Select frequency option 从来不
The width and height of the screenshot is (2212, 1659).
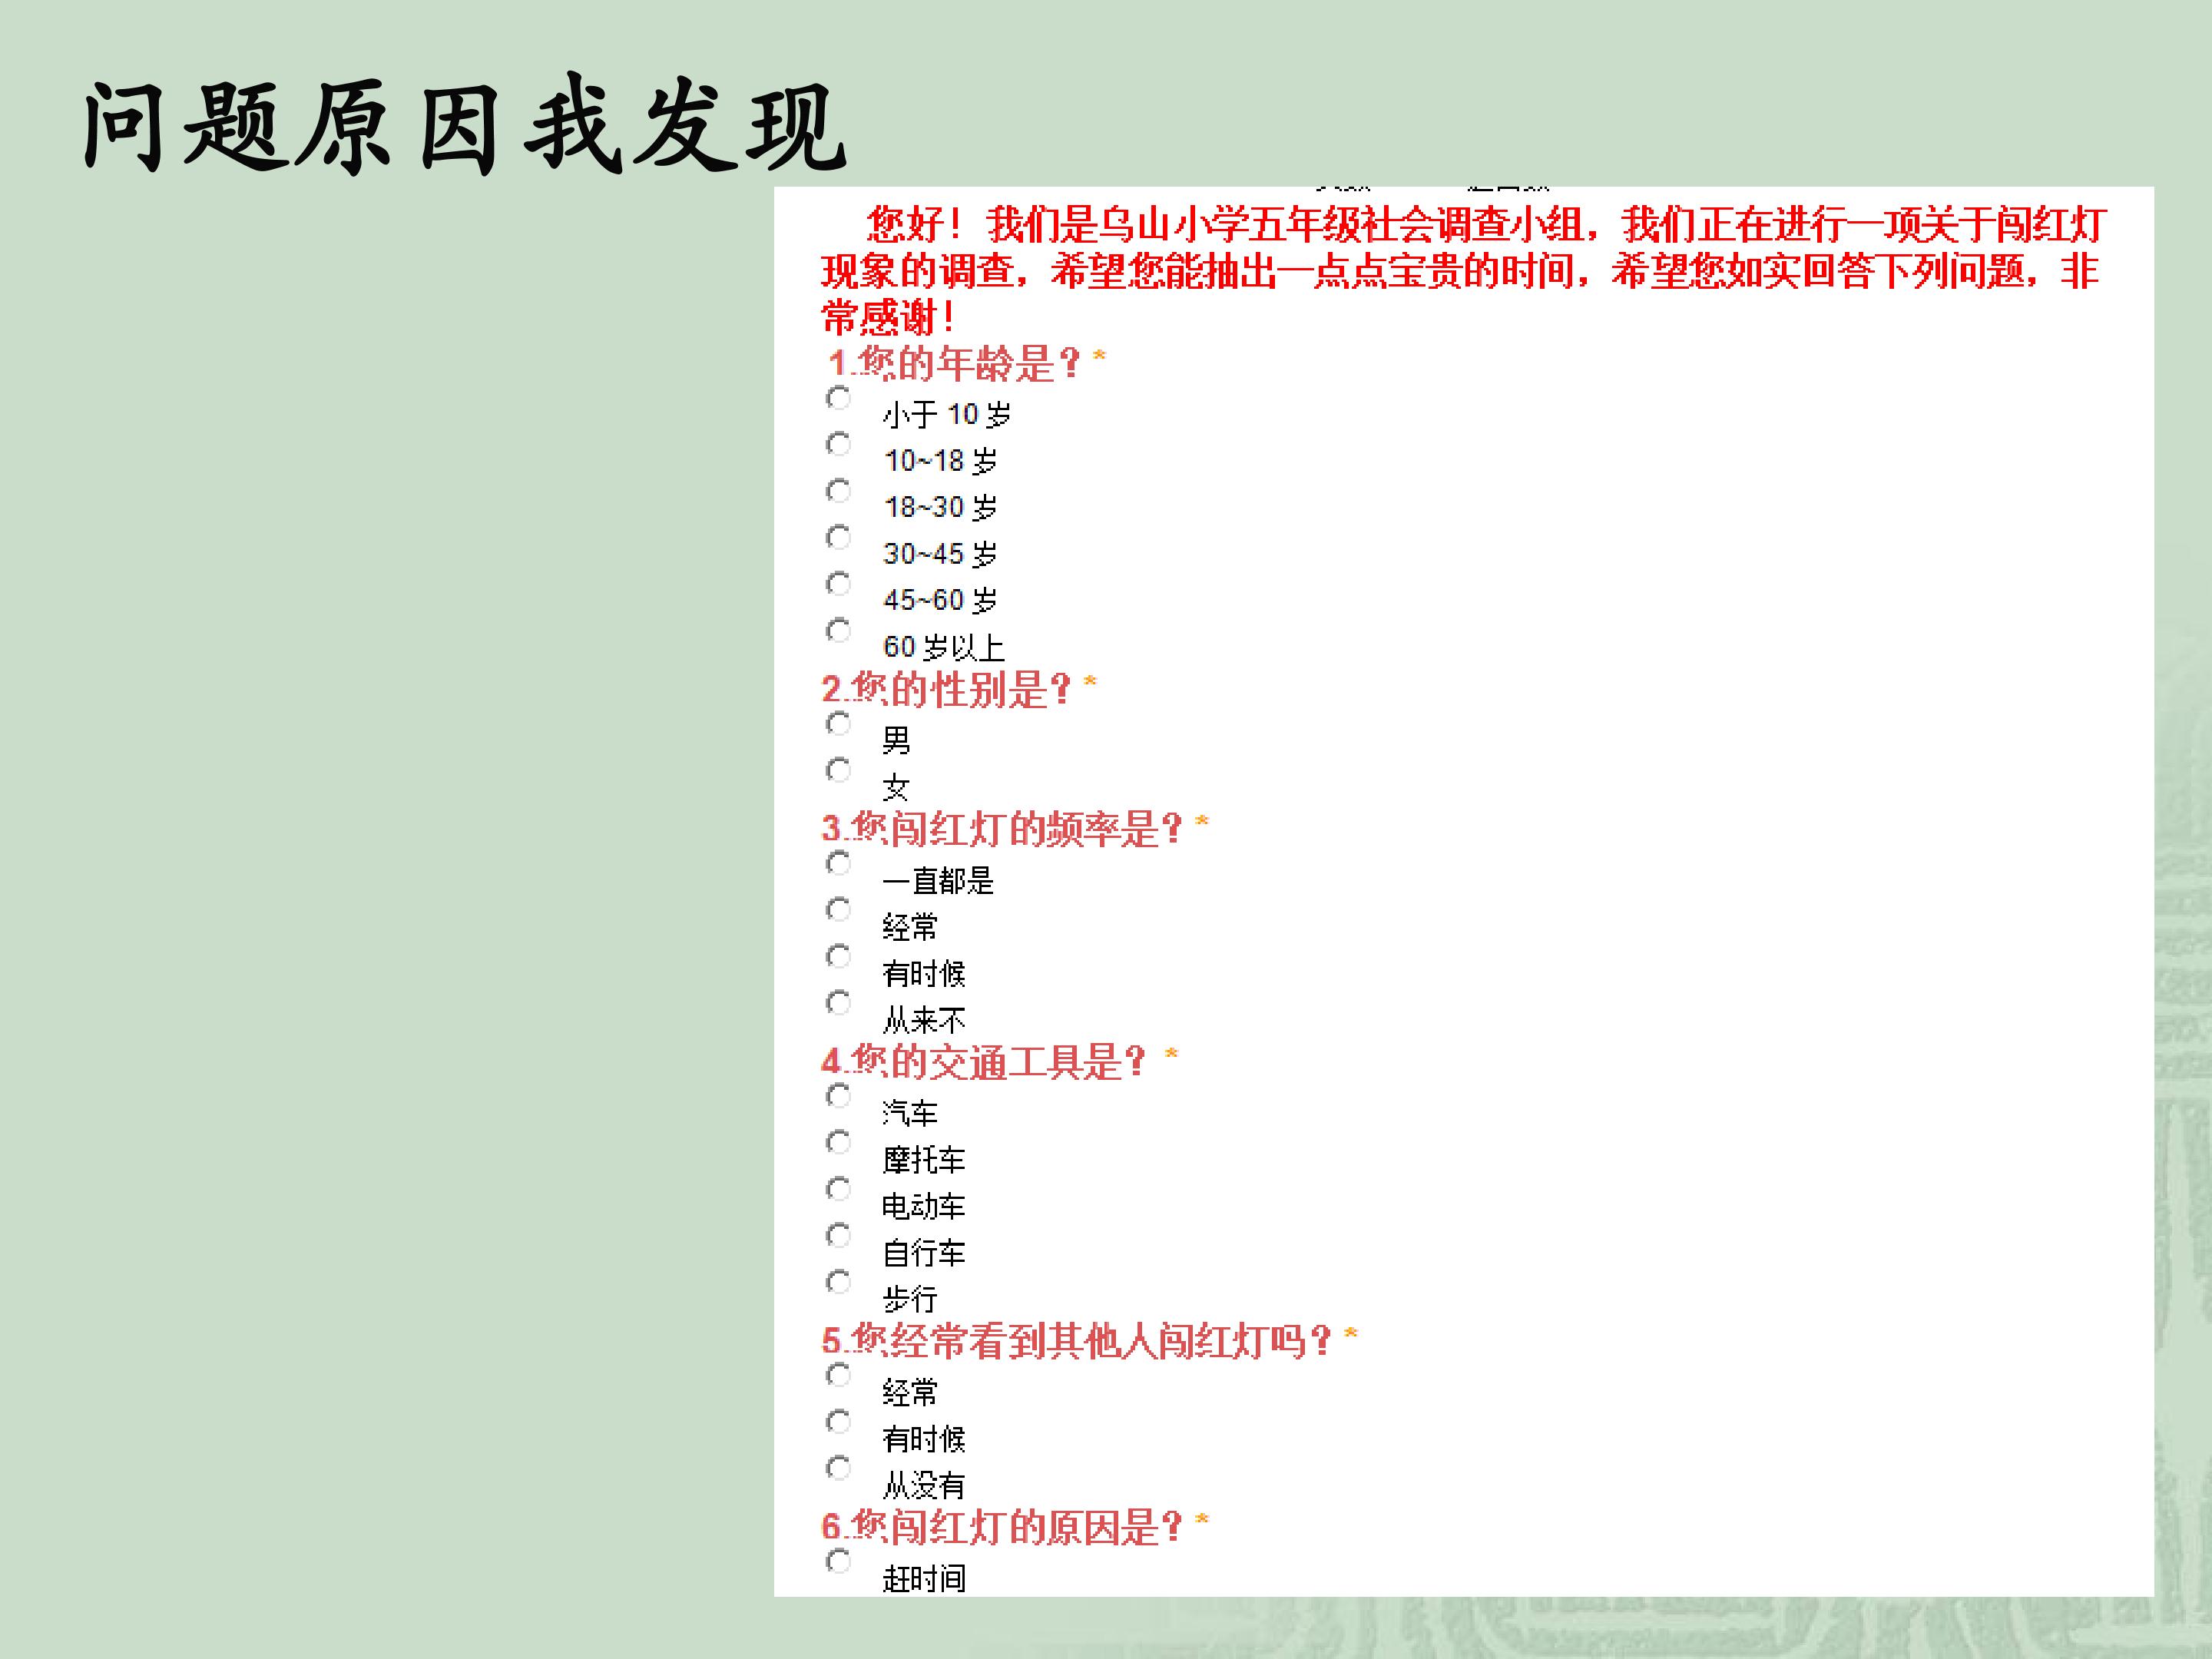[x=838, y=1002]
